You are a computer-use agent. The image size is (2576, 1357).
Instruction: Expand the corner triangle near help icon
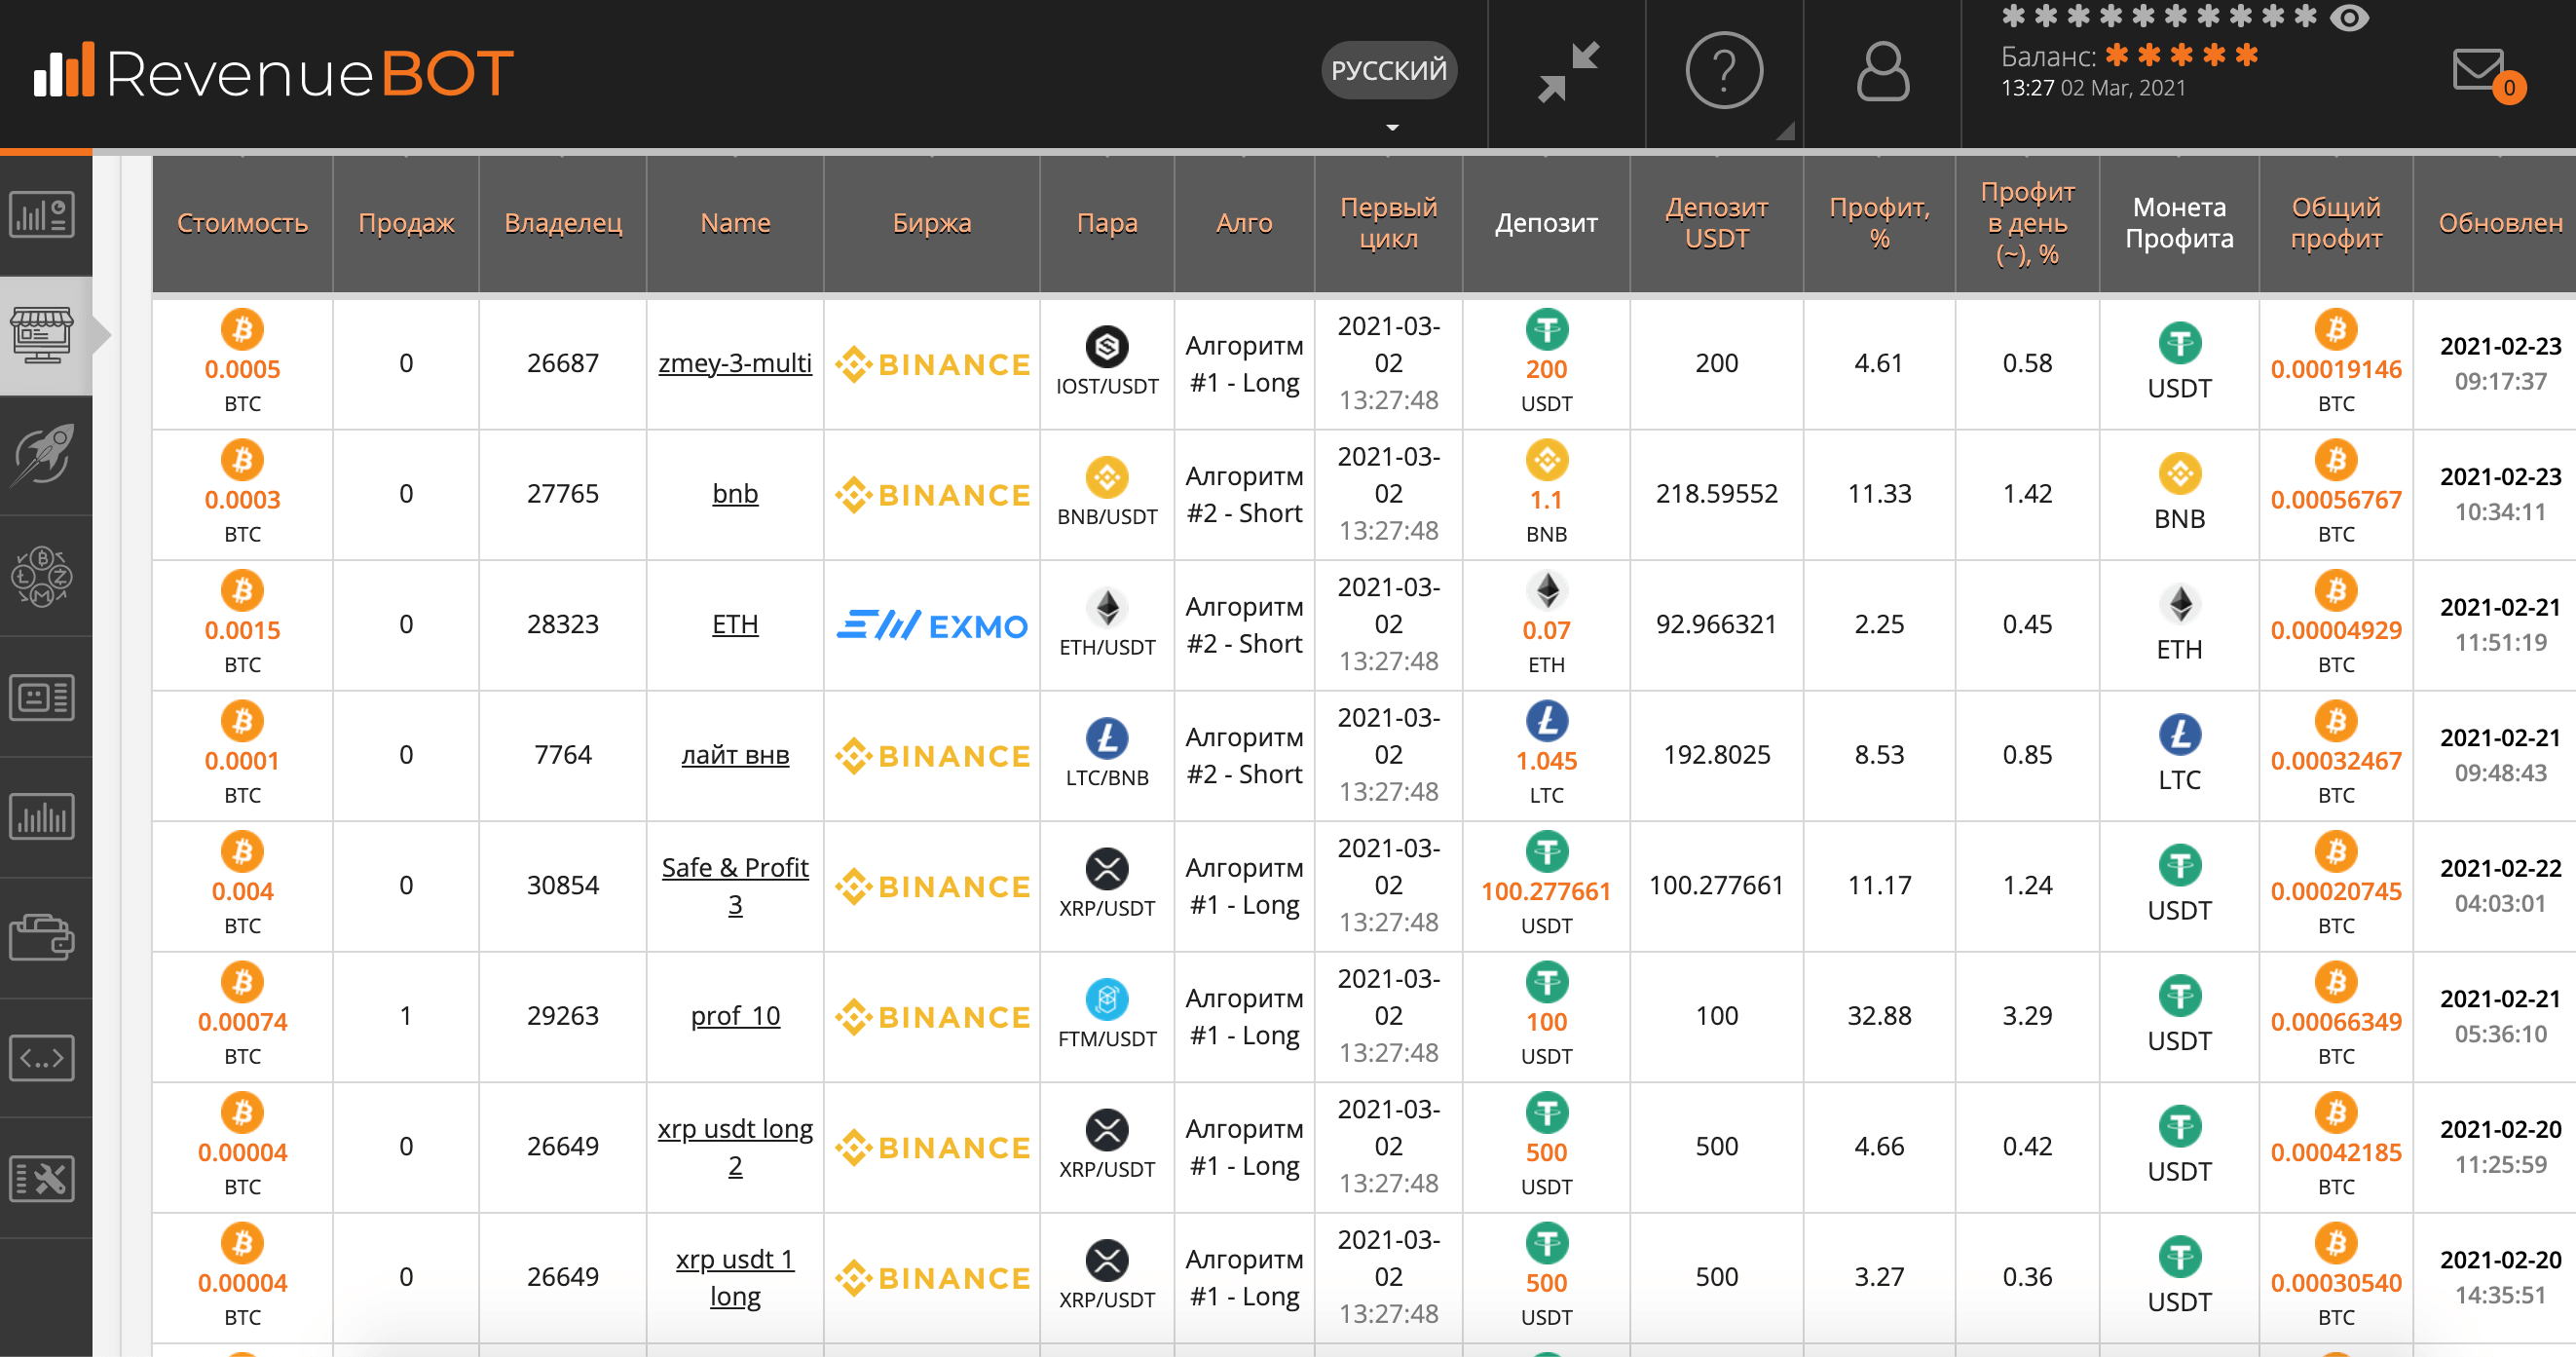pos(1786,131)
